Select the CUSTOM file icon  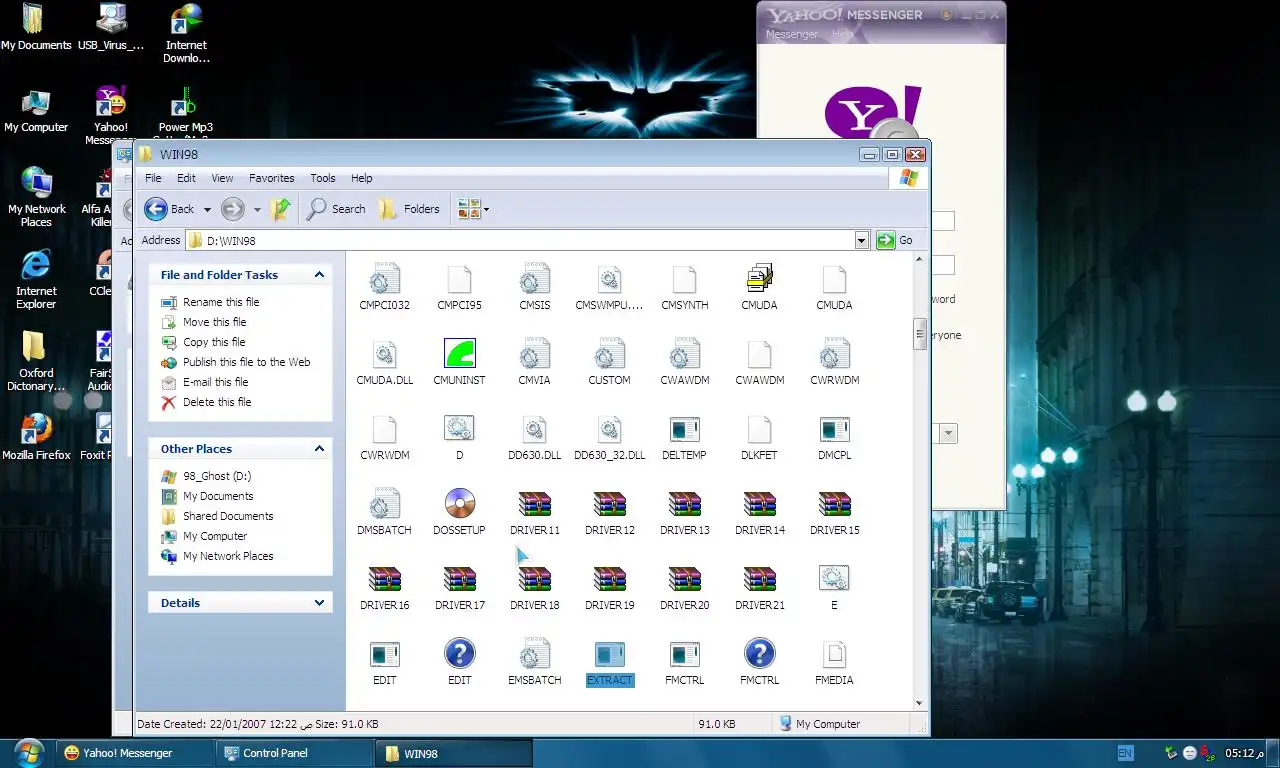(609, 354)
